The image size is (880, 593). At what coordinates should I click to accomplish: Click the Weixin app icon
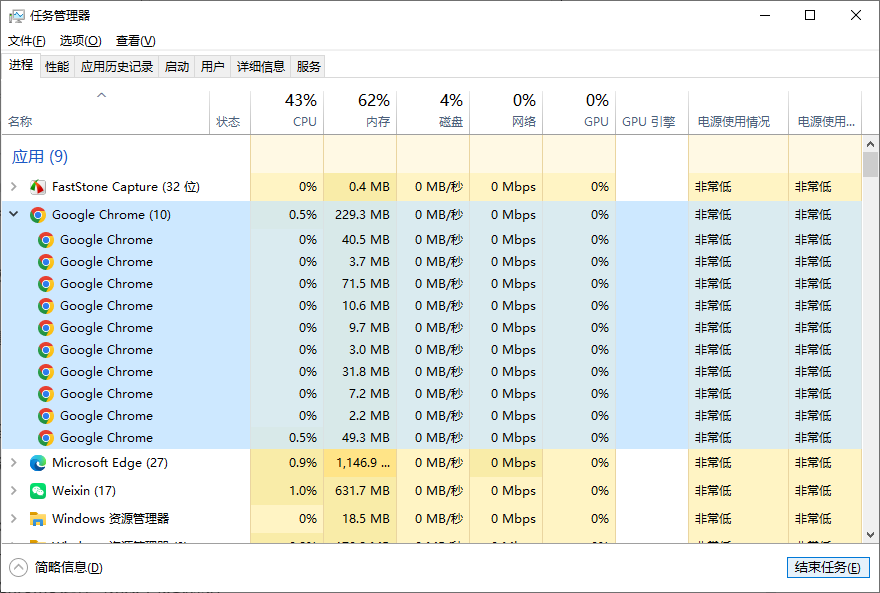[37, 491]
